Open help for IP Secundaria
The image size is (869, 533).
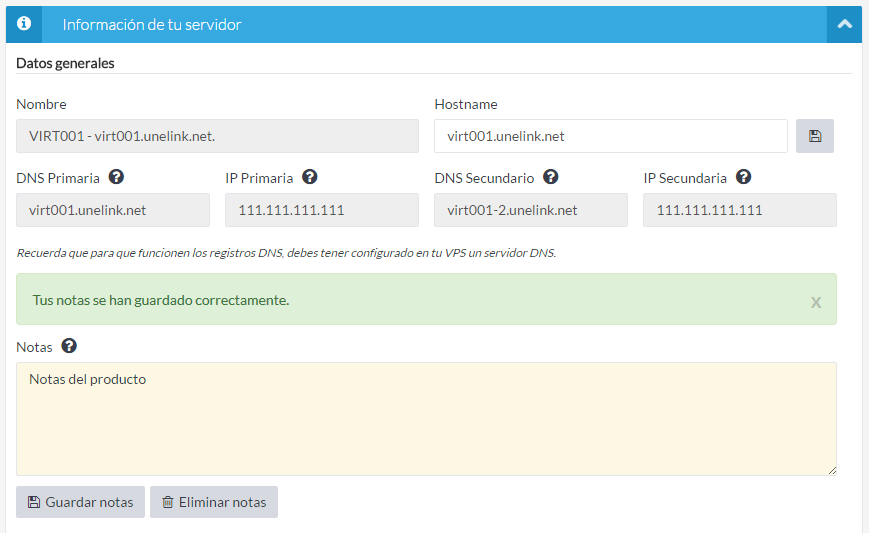743,177
